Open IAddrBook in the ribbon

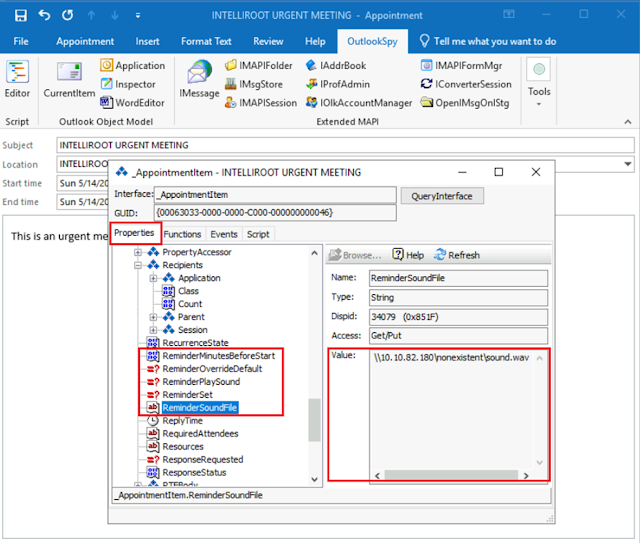click(336, 65)
